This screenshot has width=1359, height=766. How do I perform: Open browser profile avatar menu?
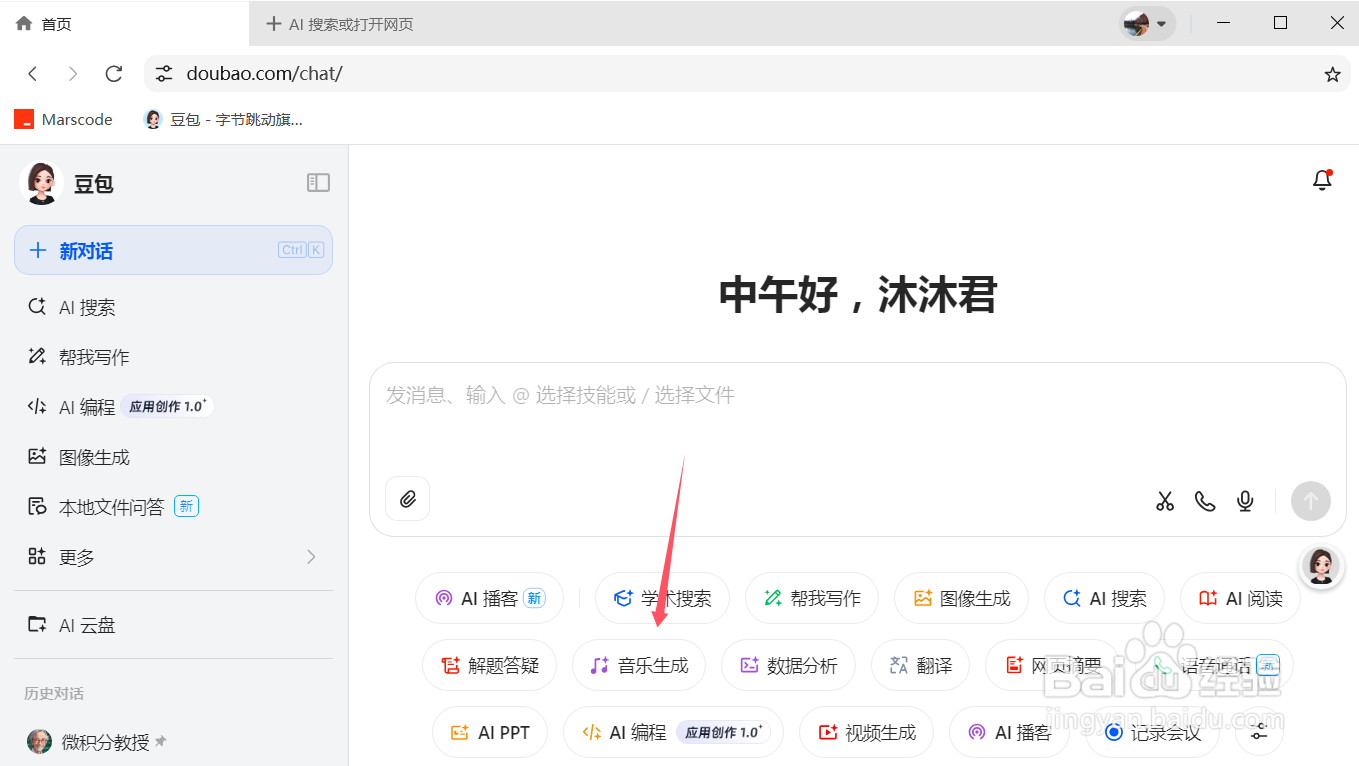tap(1146, 23)
